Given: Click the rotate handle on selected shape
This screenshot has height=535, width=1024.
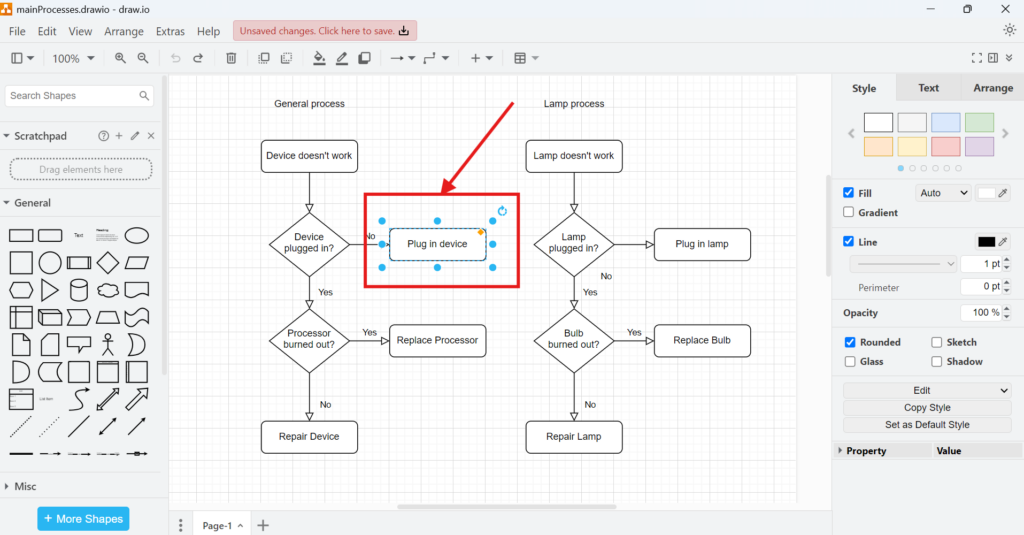Looking at the screenshot, I should (502, 211).
